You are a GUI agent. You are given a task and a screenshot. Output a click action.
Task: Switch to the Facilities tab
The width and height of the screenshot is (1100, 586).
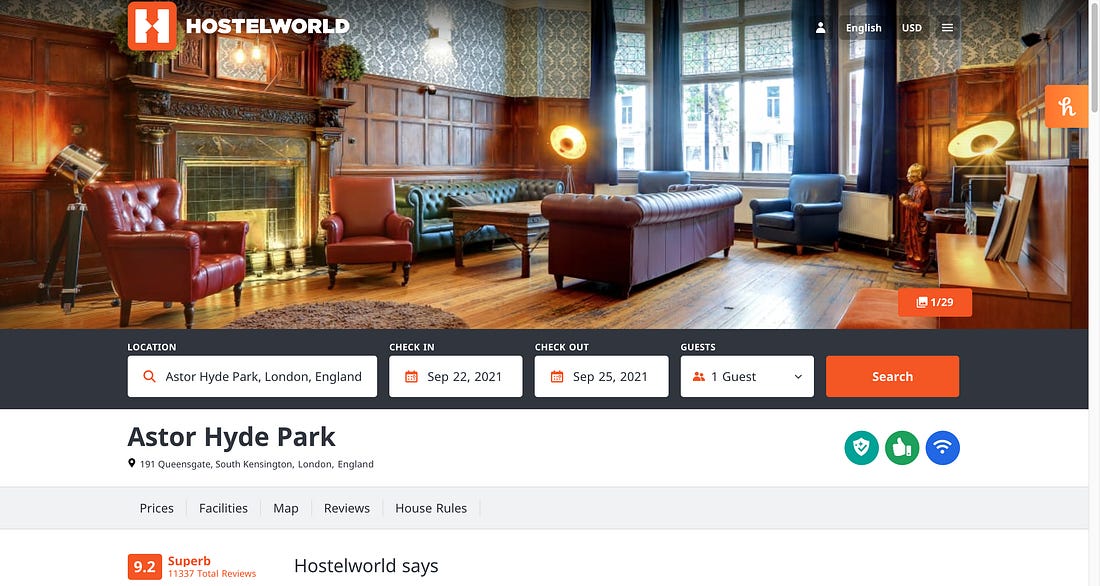(x=223, y=508)
